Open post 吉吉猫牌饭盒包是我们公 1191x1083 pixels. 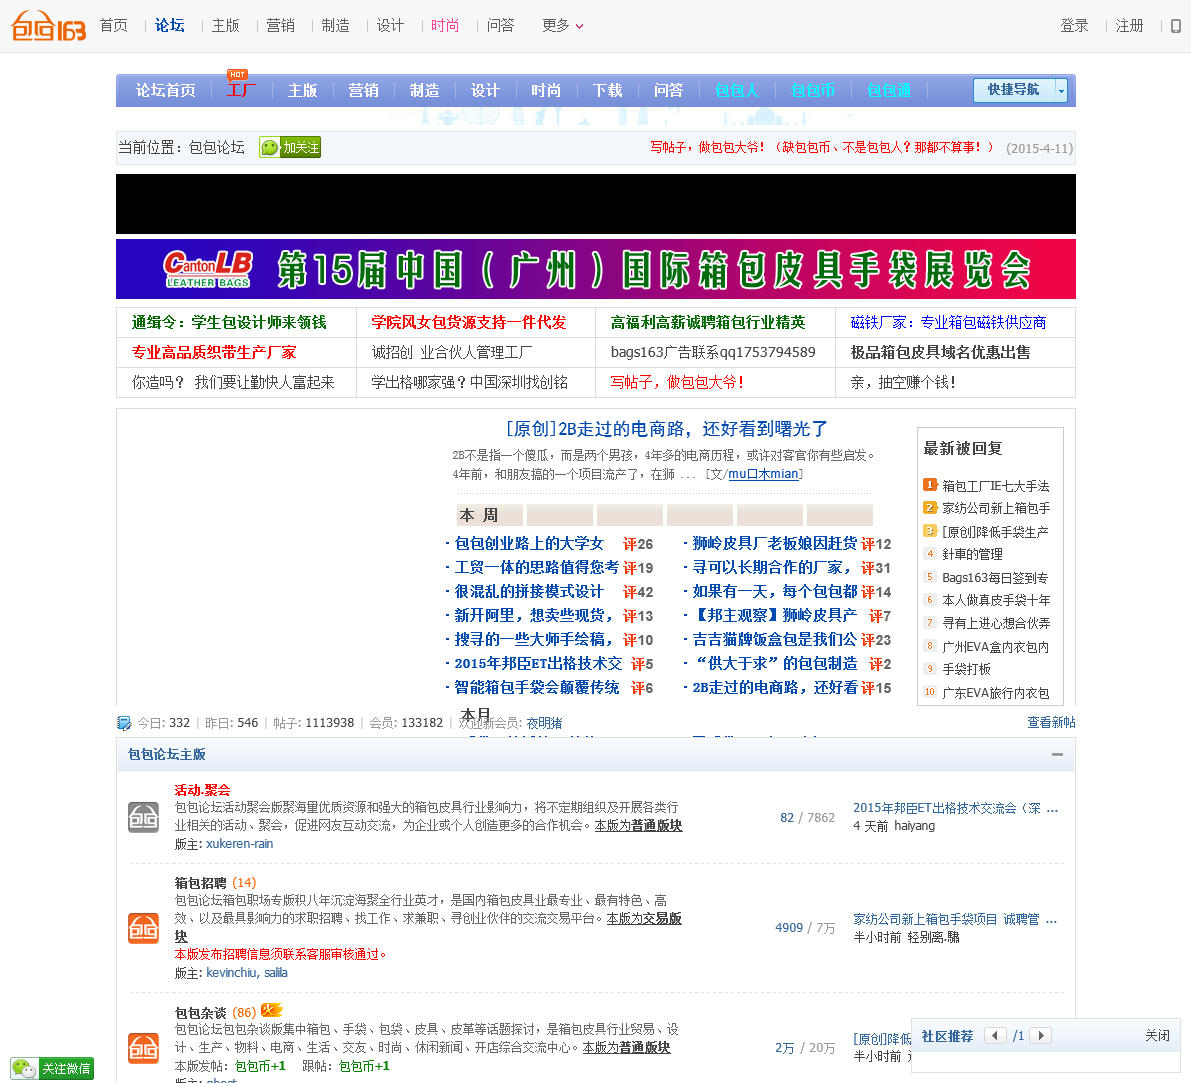click(x=774, y=639)
